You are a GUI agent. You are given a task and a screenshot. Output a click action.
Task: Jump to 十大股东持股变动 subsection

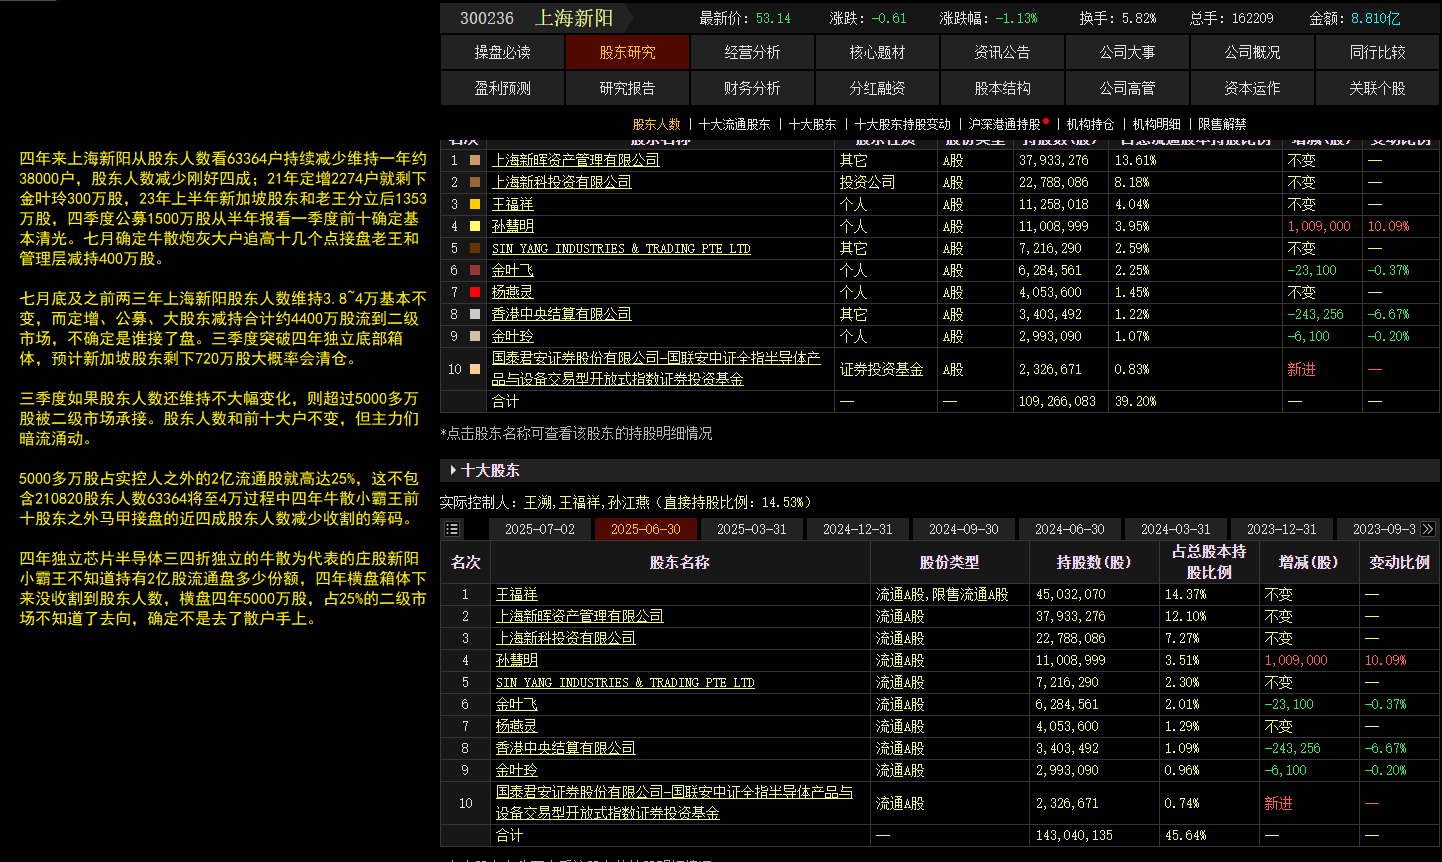click(x=903, y=124)
